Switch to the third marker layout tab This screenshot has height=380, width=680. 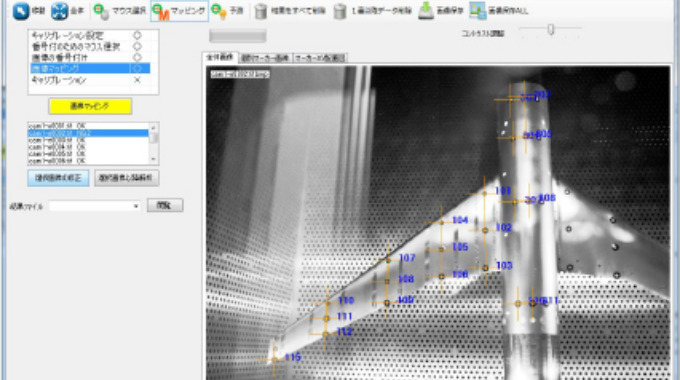(x=320, y=58)
